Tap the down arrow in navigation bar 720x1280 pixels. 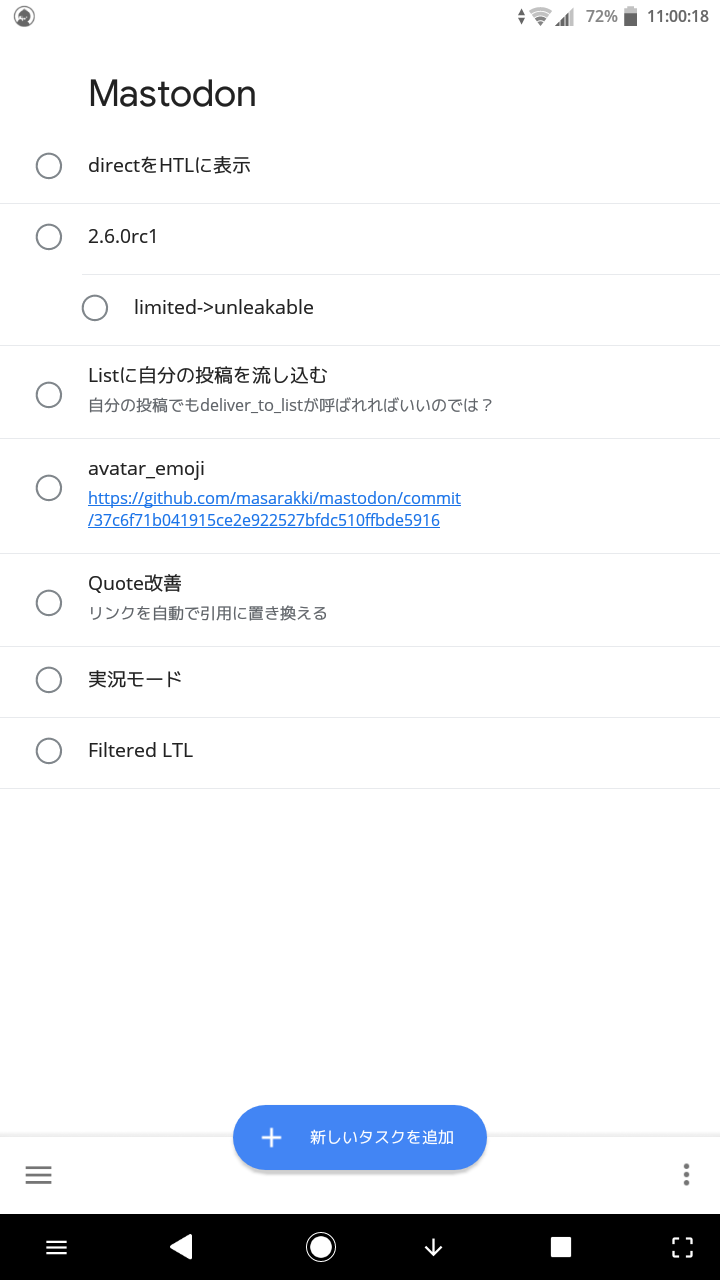coord(433,1246)
